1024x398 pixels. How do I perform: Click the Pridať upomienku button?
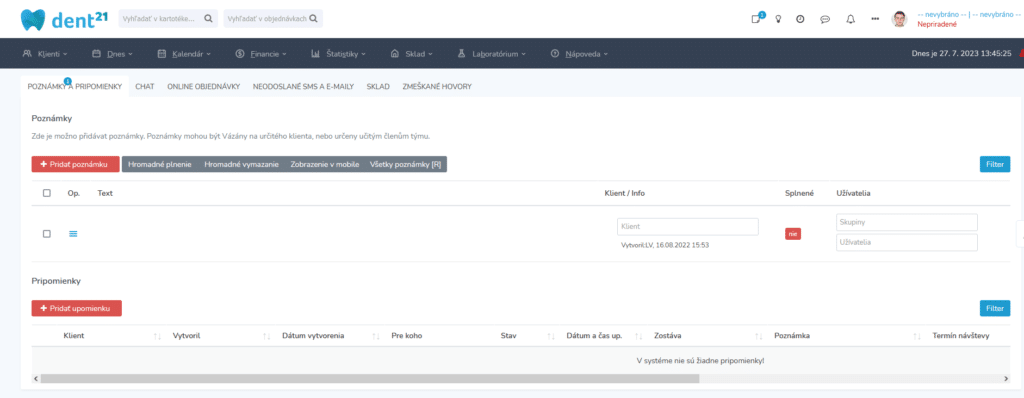pos(76,308)
